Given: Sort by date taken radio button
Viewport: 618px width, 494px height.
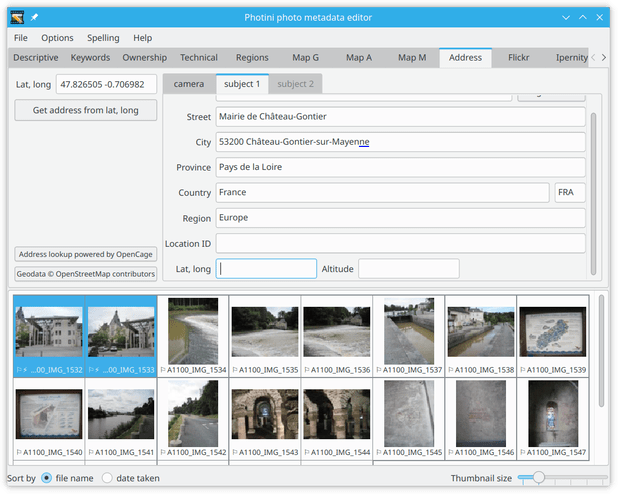Looking at the screenshot, I should pyautogui.click(x=107, y=478).
